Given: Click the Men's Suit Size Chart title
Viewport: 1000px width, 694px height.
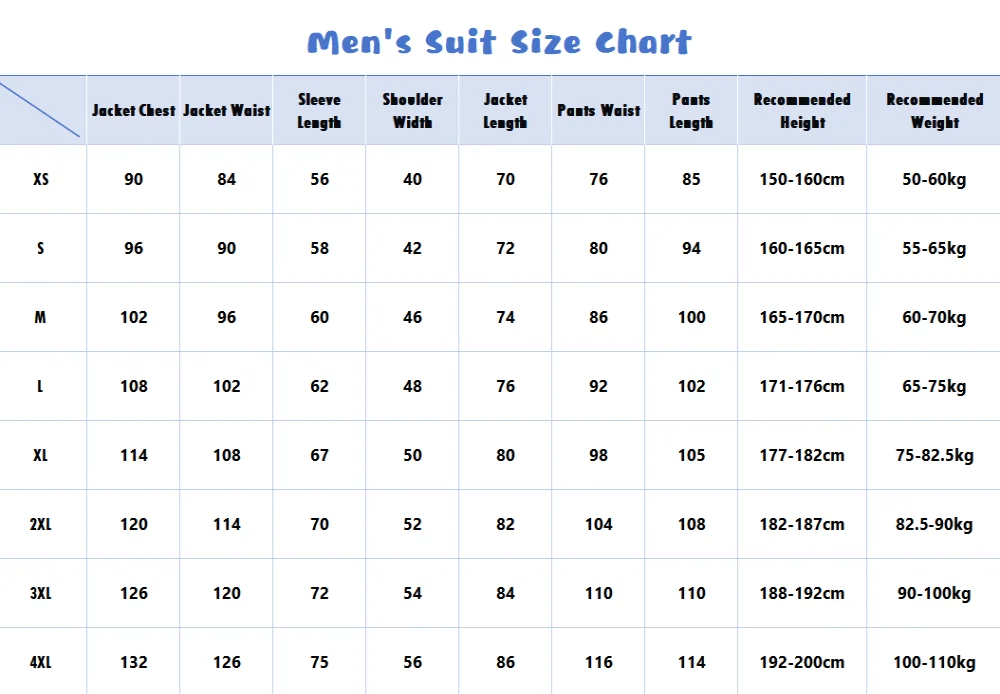Looking at the screenshot, I should coord(499,43).
